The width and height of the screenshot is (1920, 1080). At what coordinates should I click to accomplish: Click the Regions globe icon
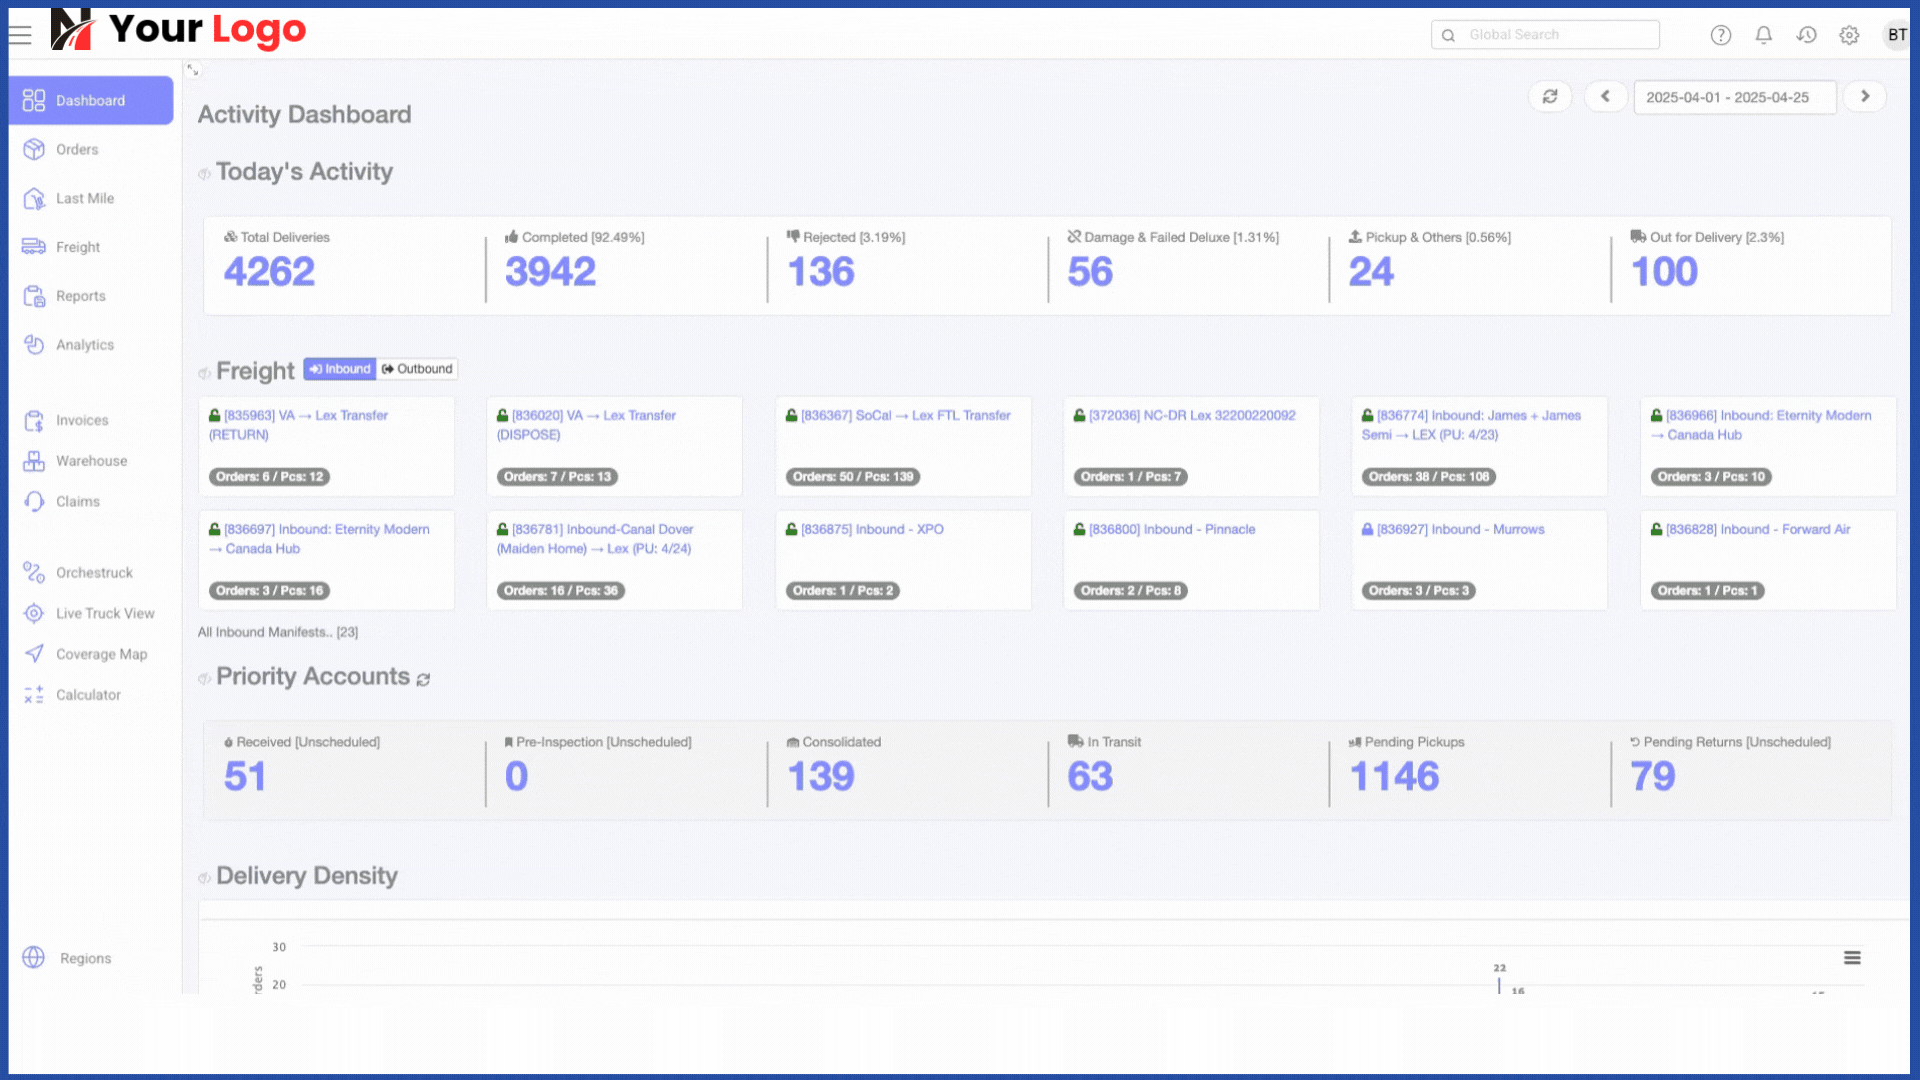[x=34, y=958]
